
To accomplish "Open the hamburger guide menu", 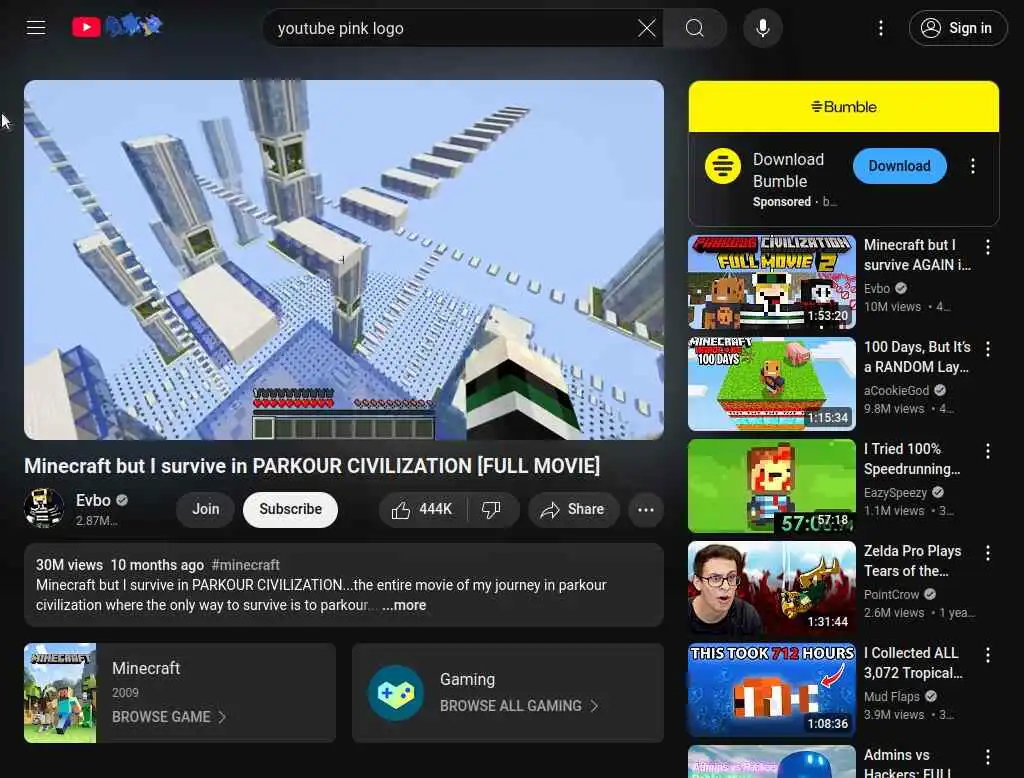I will click(36, 27).
